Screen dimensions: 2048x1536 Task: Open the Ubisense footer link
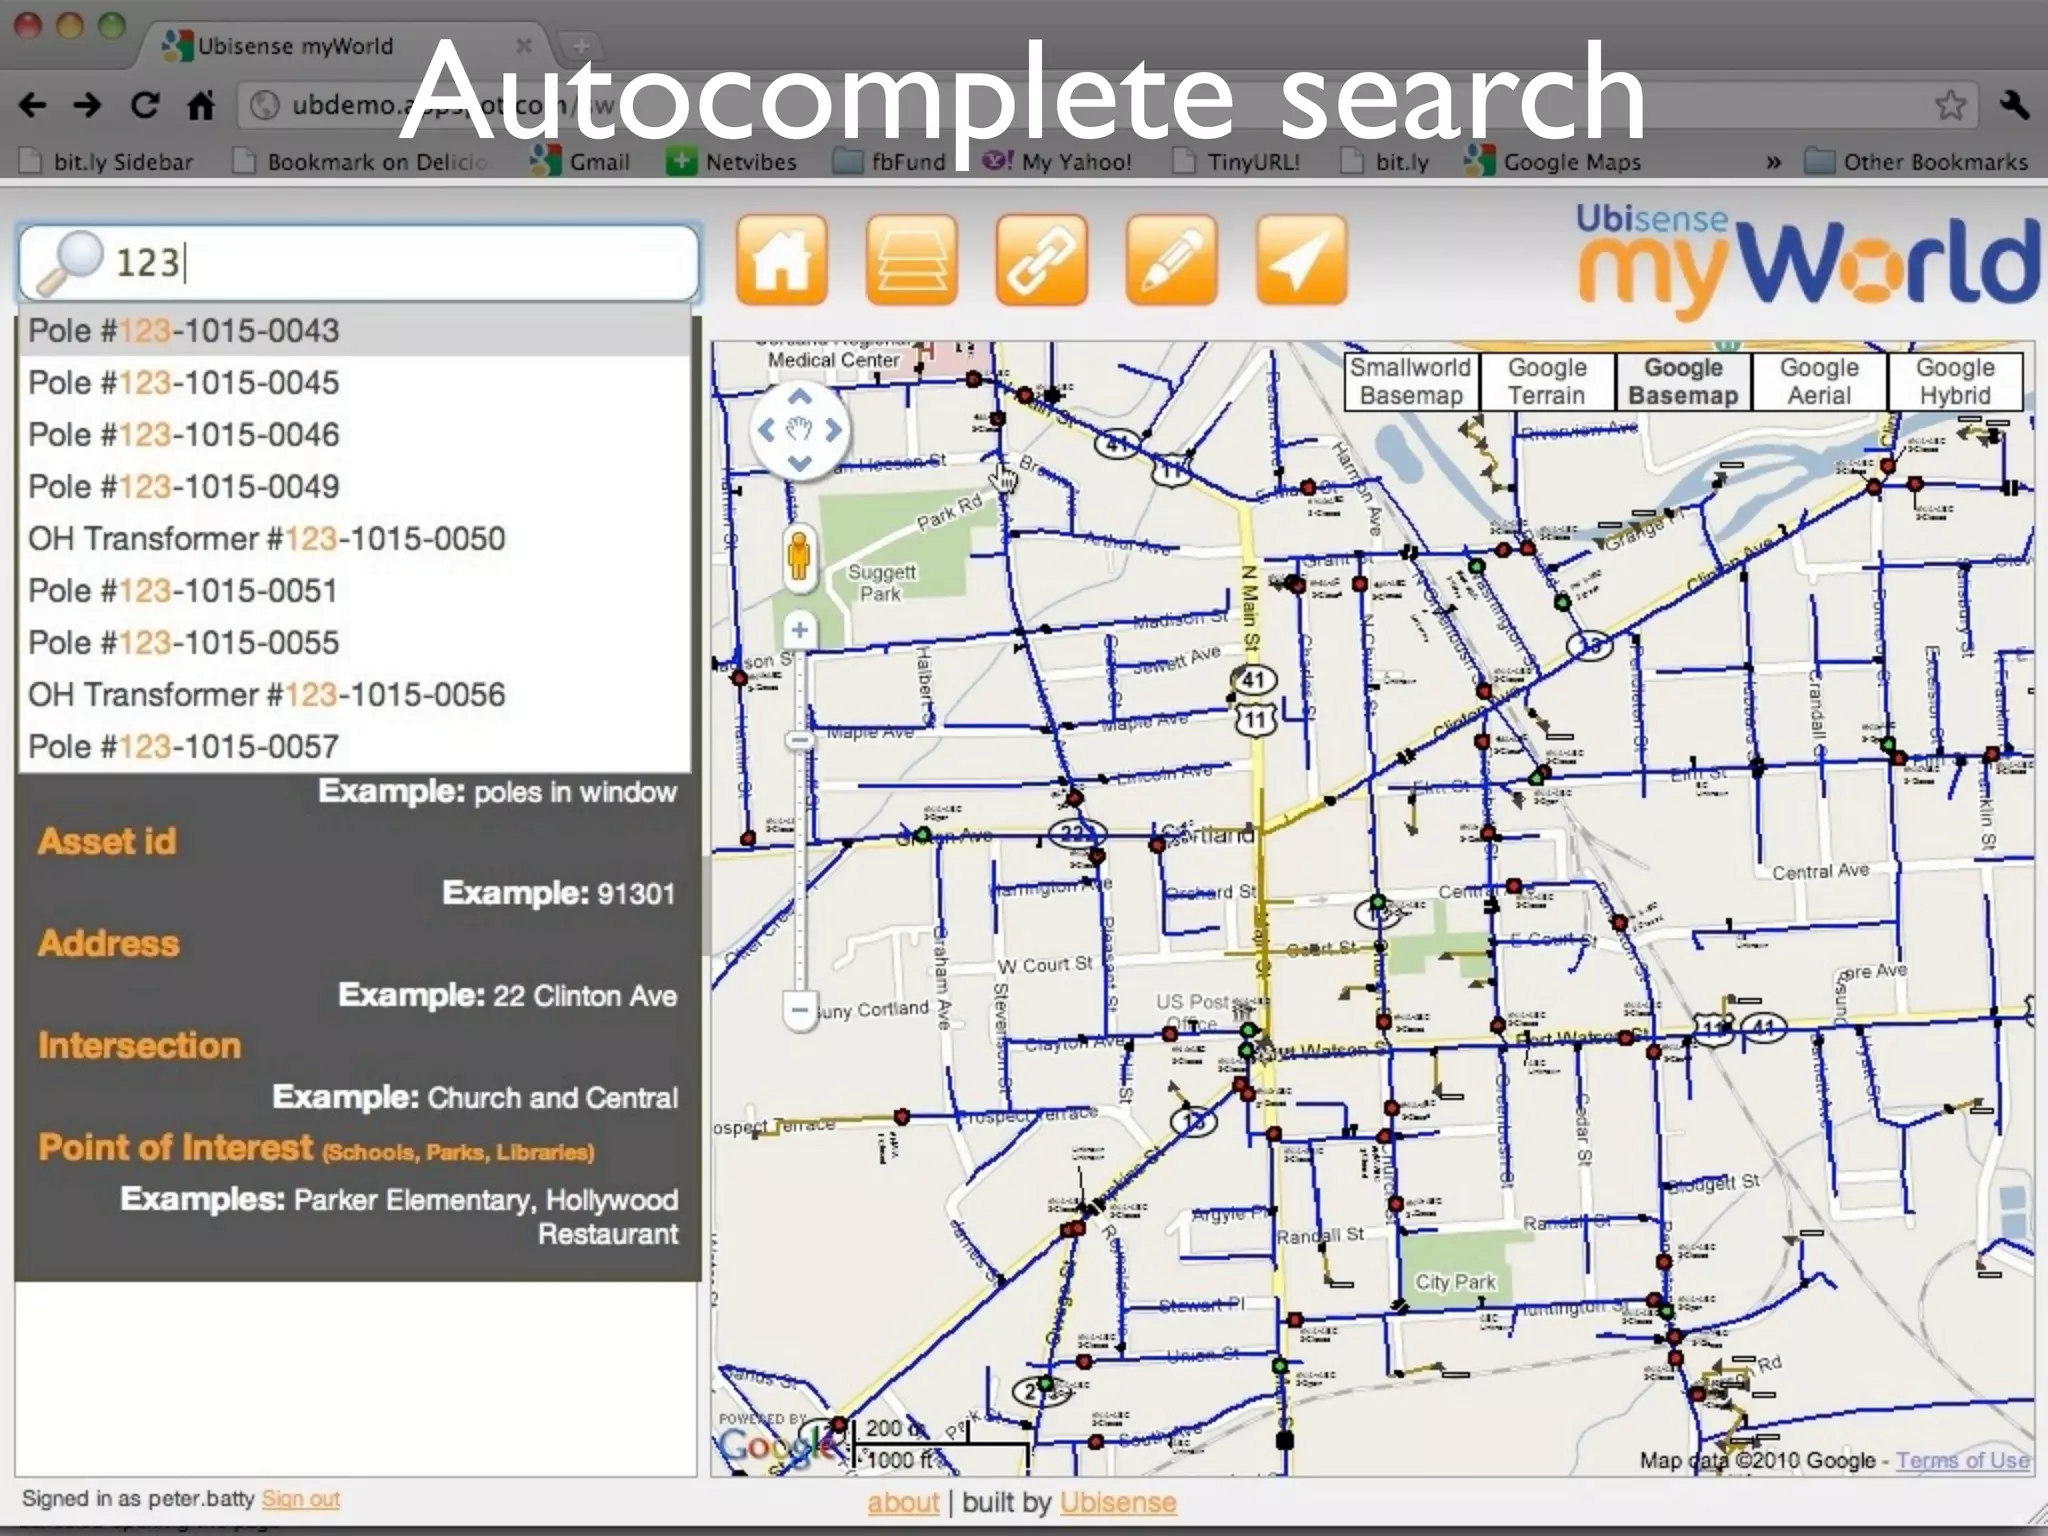1118,1503
